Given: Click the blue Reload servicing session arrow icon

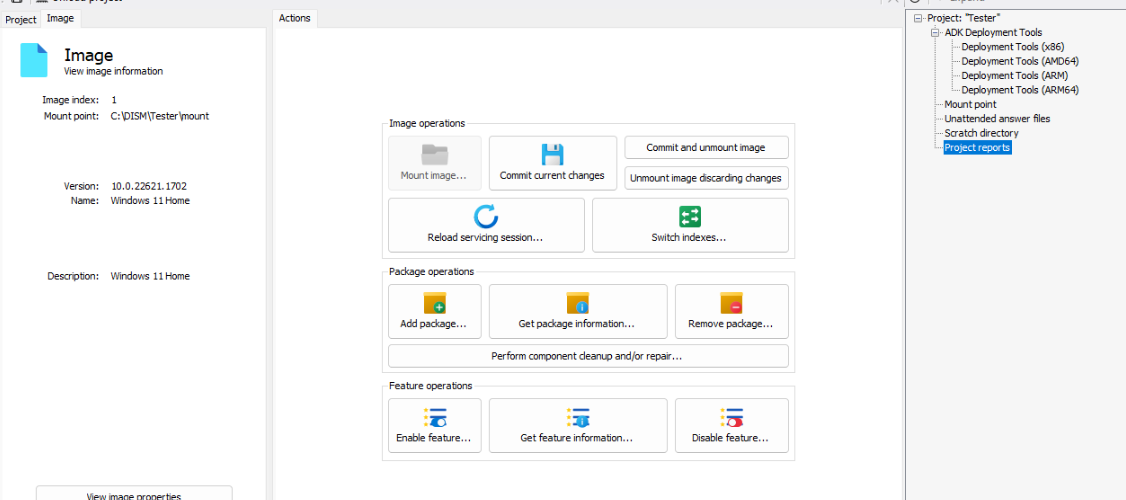Looking at the screenshot, I should click(486, 217).
